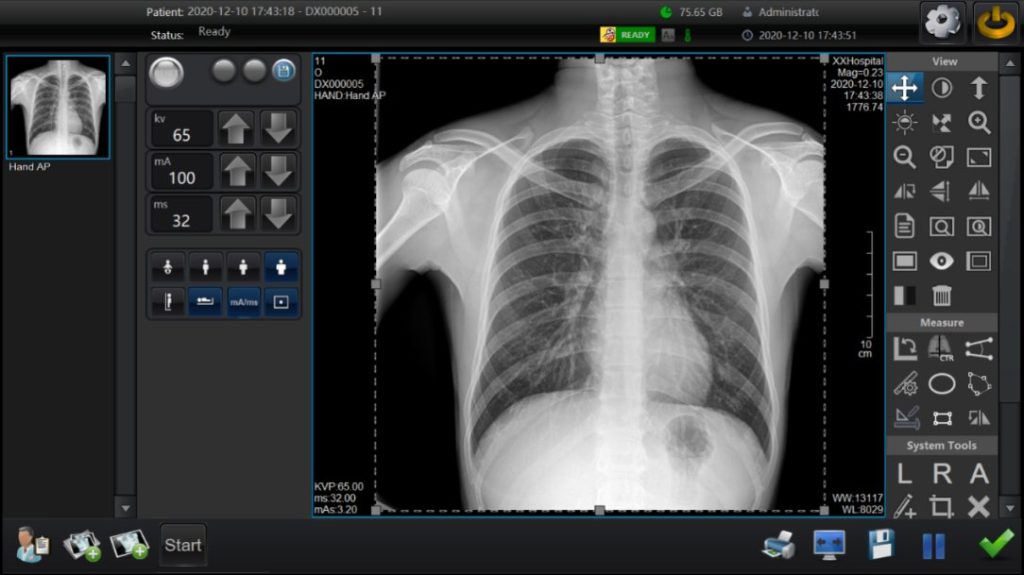Select the ellipse measurement tool

[x=941, y=383]
